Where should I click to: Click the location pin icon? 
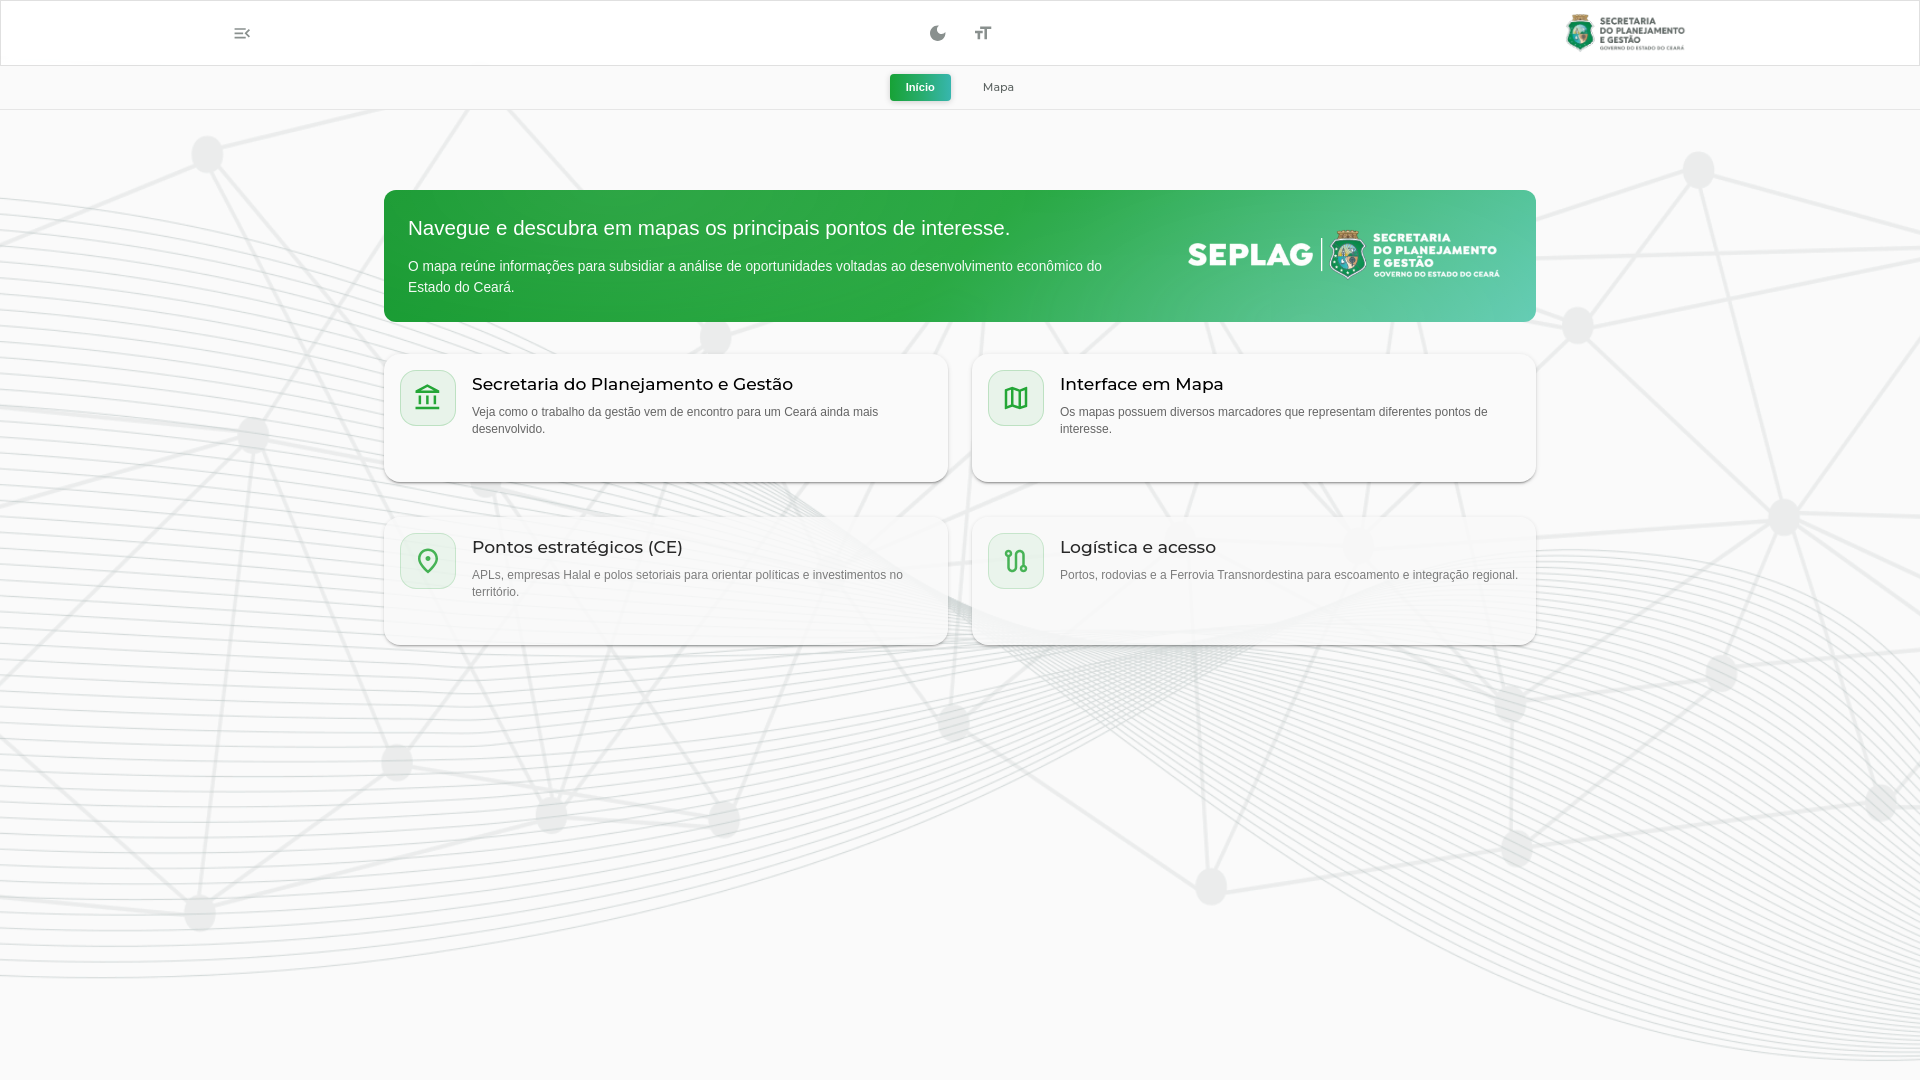point(428,561)
